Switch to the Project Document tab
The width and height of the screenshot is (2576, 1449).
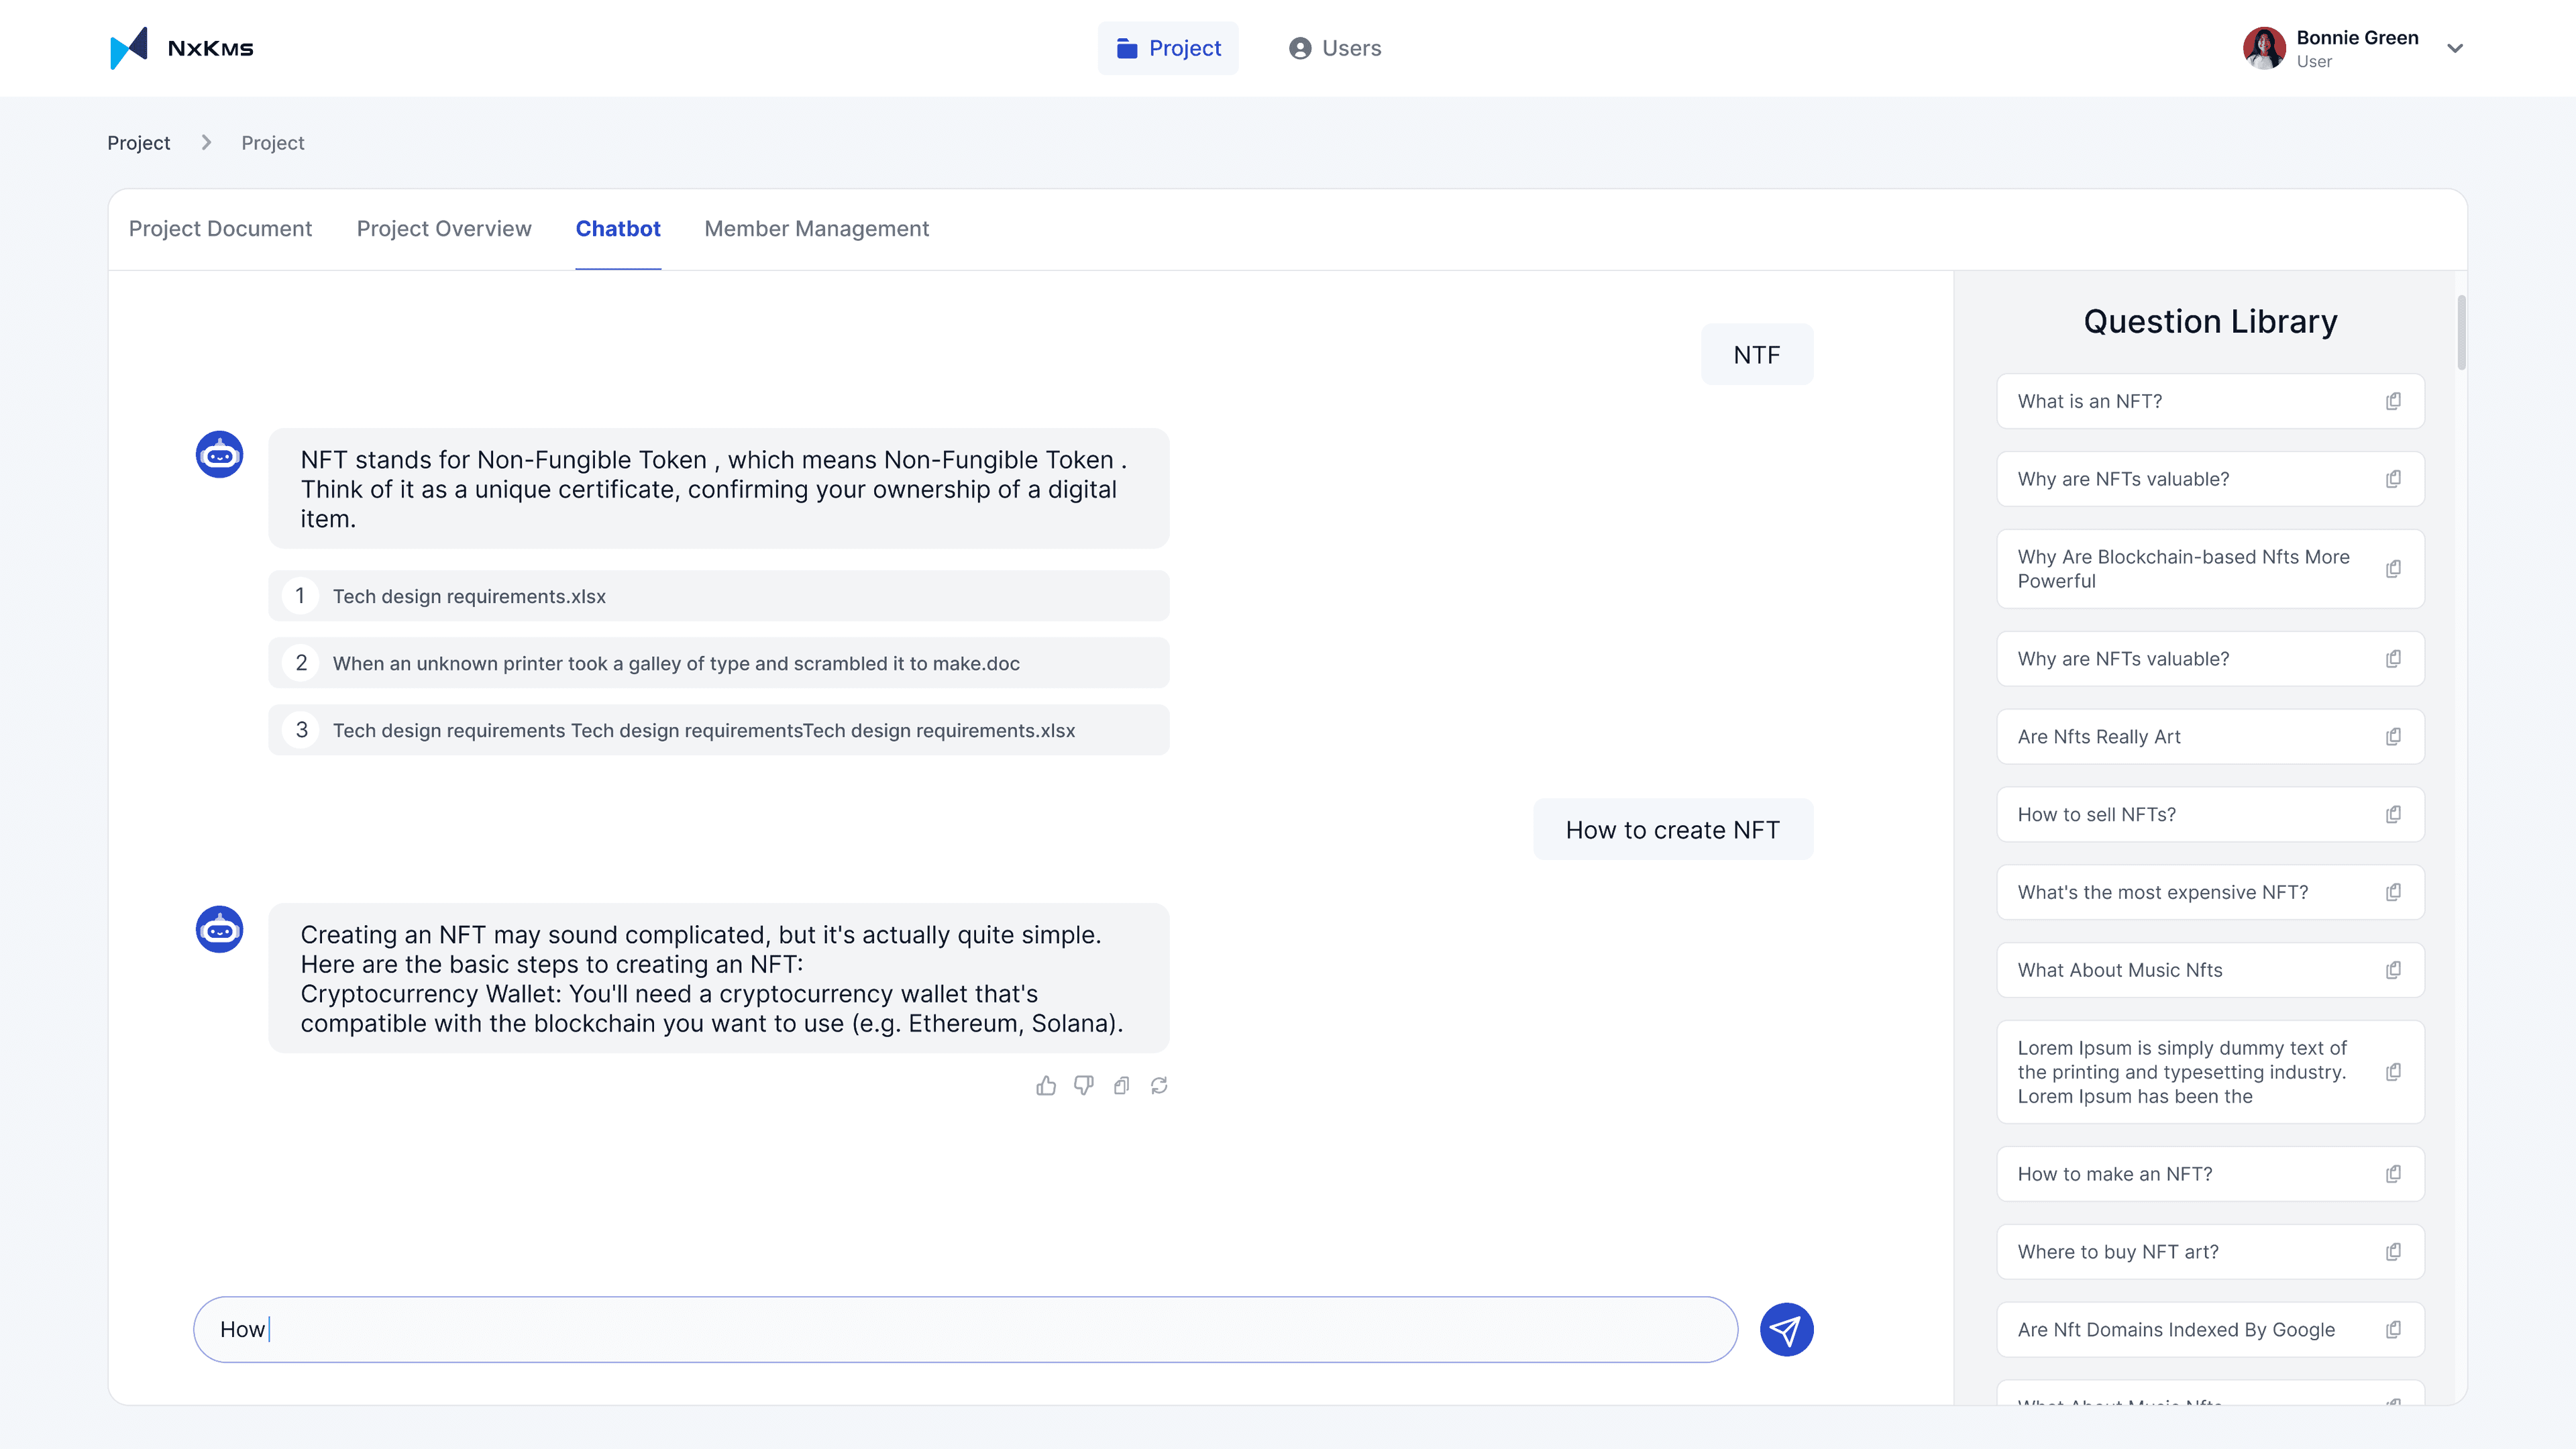pos(220,229)
